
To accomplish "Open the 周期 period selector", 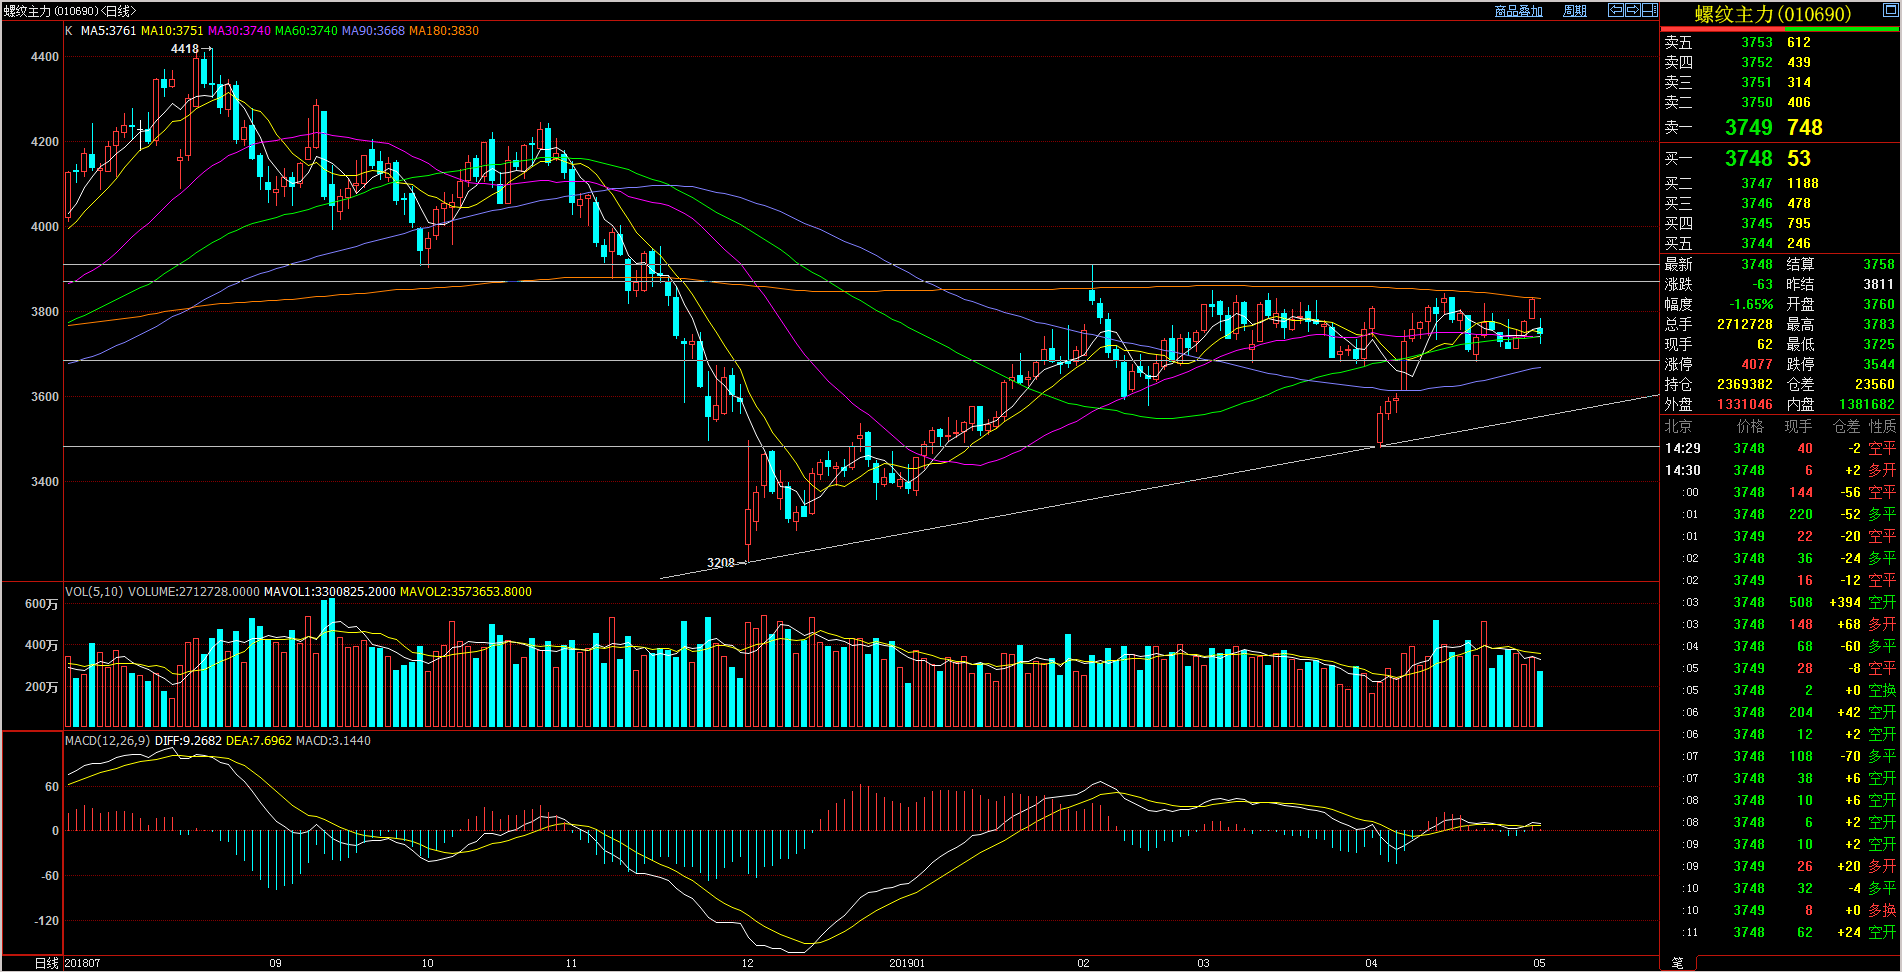I will pos(1574,11).
